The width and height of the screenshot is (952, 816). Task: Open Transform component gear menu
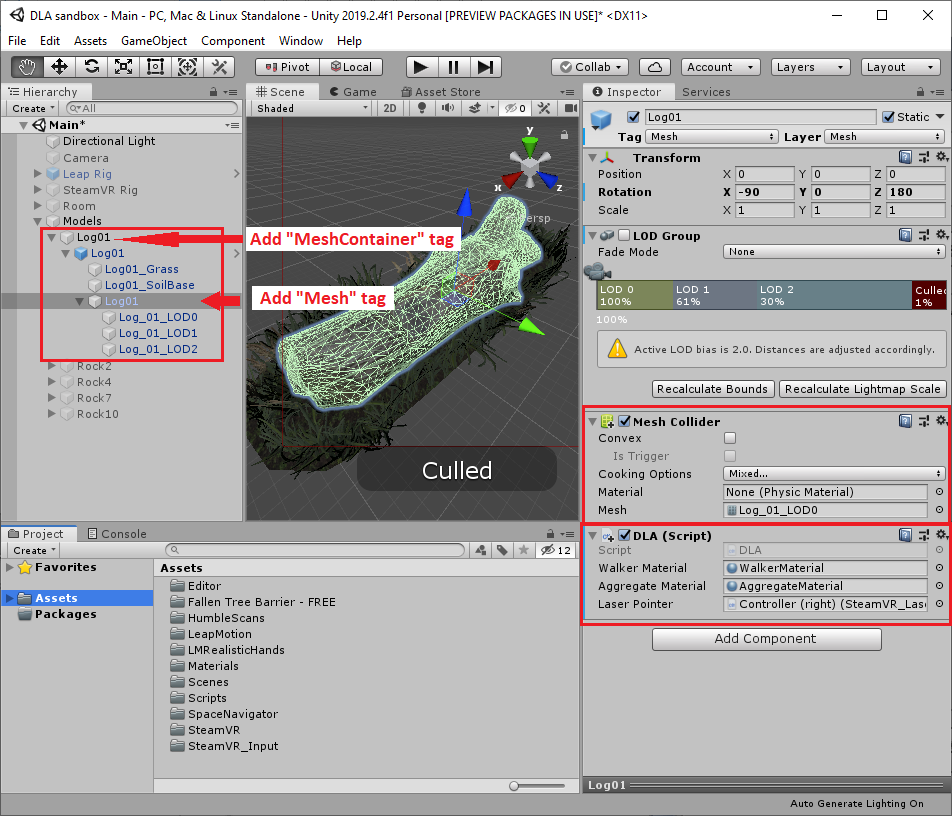(x=941, y=157)
